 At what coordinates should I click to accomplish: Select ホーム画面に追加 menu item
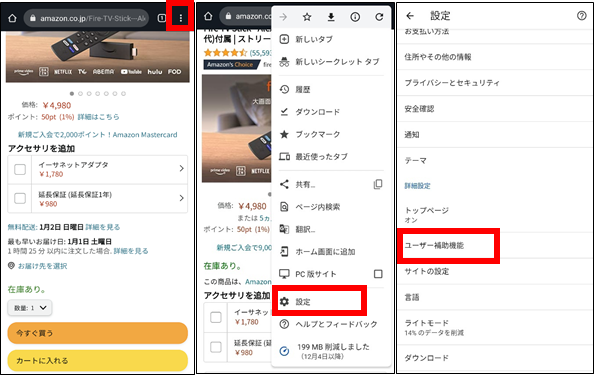pos(331,252)
